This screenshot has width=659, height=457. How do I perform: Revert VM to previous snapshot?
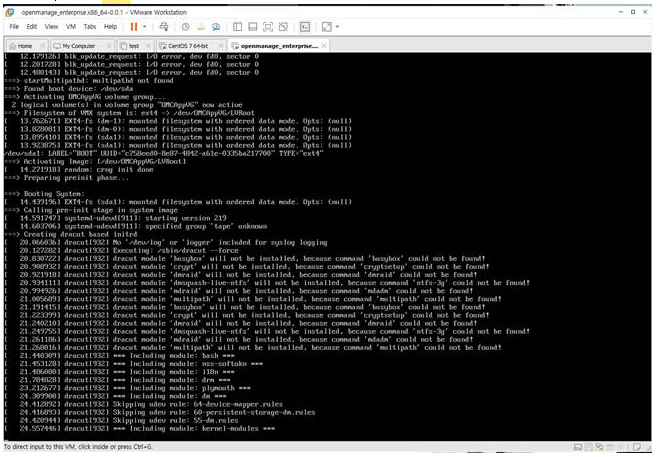pos(201,27)
